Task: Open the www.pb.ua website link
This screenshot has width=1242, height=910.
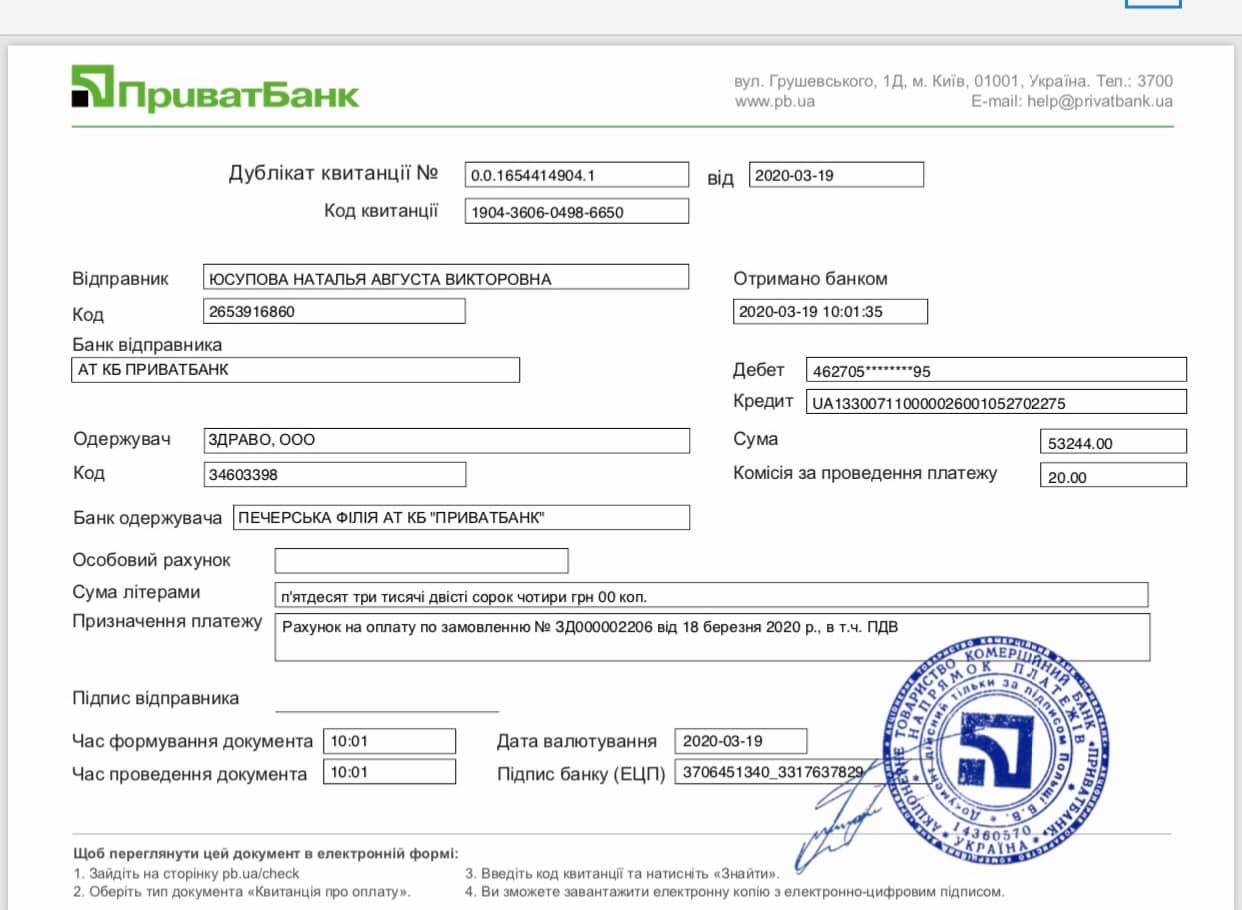Action: click(x=775, y=101)
